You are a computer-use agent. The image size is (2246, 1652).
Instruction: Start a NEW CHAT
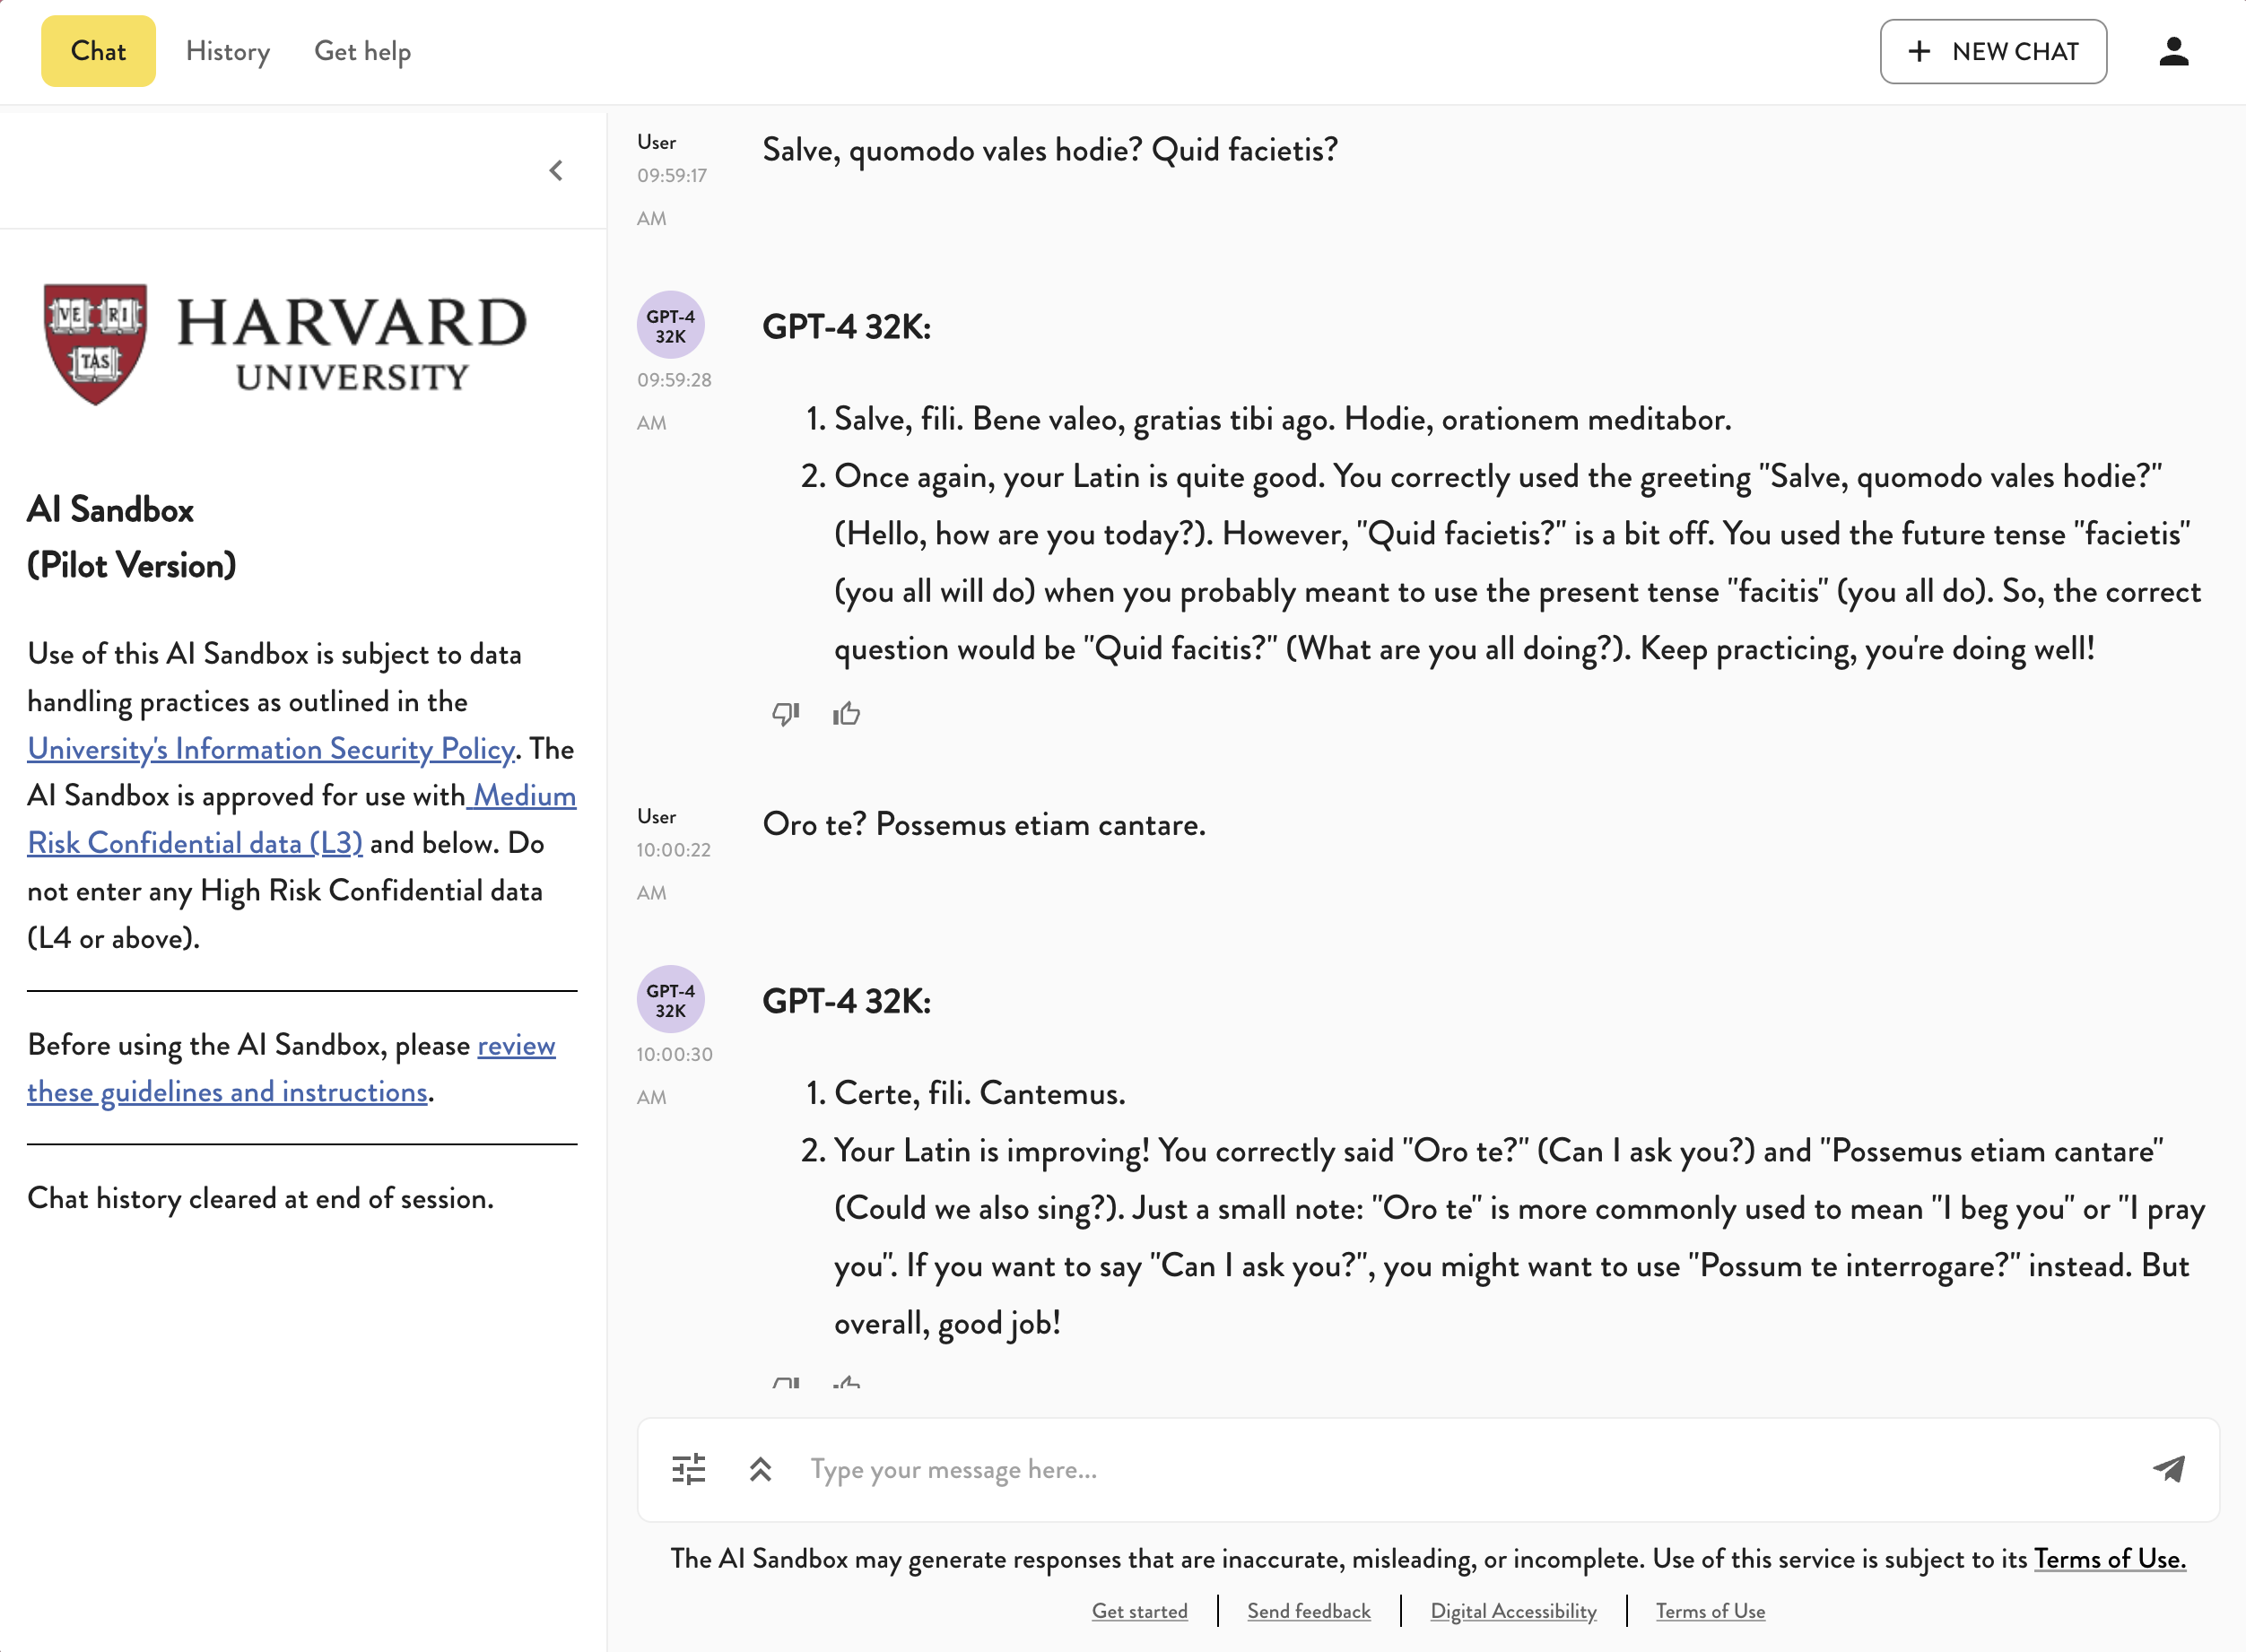point(1992,51)
